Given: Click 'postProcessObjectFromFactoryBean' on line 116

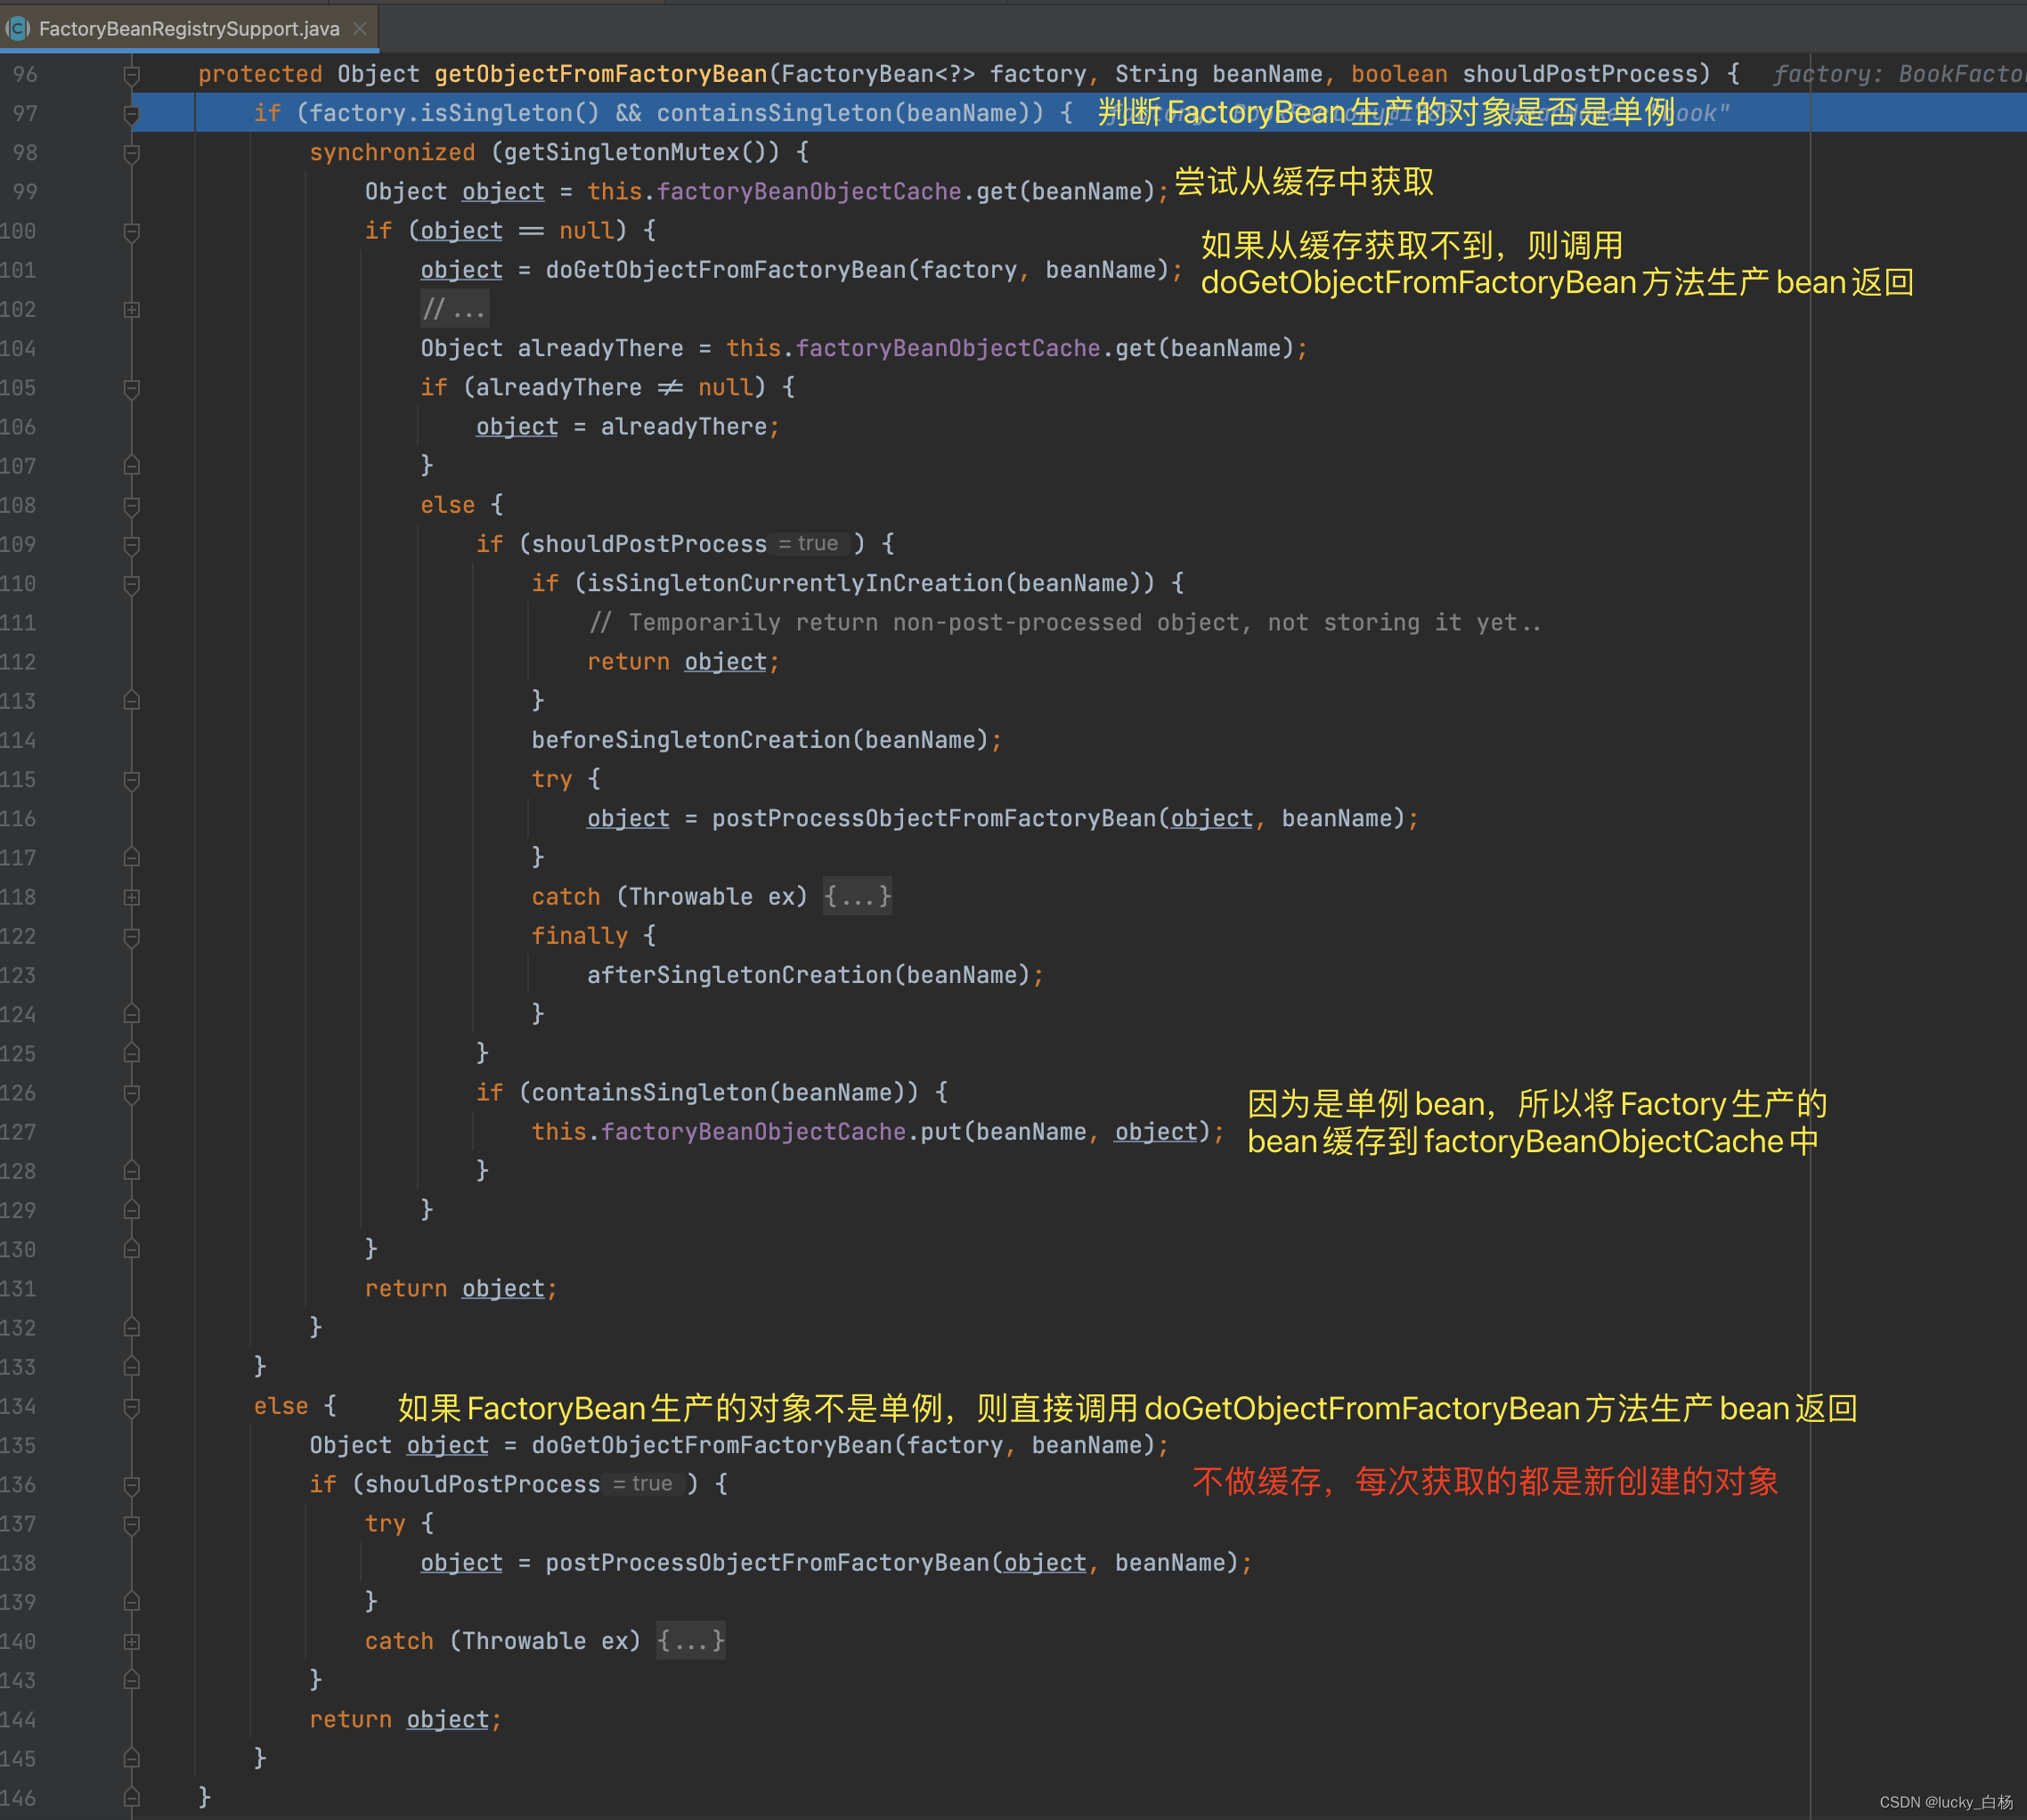Looking at the screenshot, I should point(934,818).
